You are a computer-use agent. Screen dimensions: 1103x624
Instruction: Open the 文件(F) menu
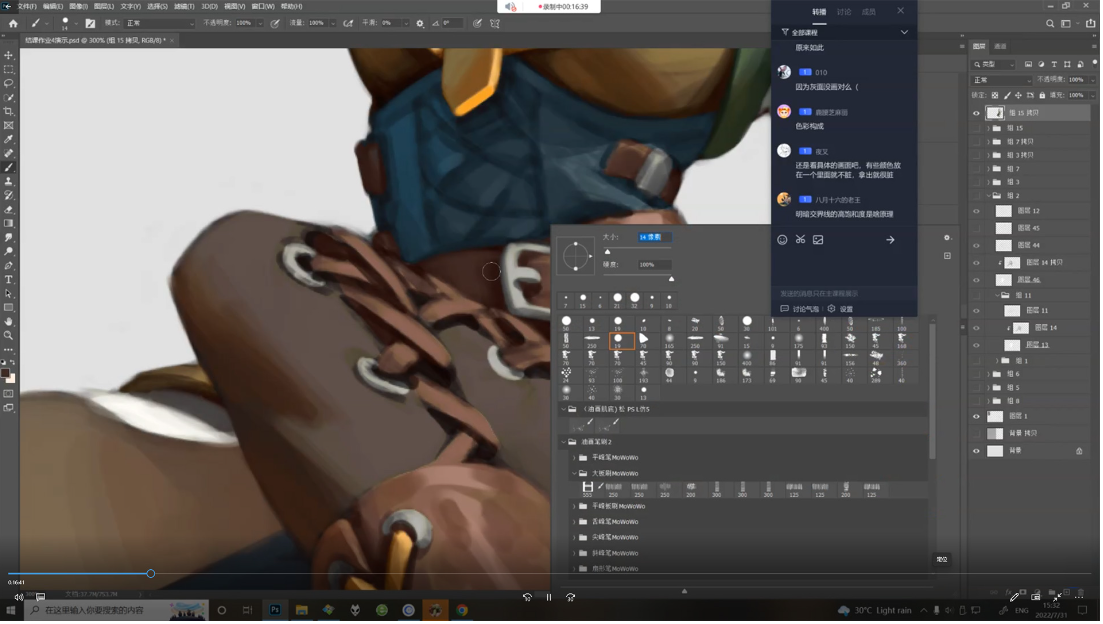coord(27,6)
